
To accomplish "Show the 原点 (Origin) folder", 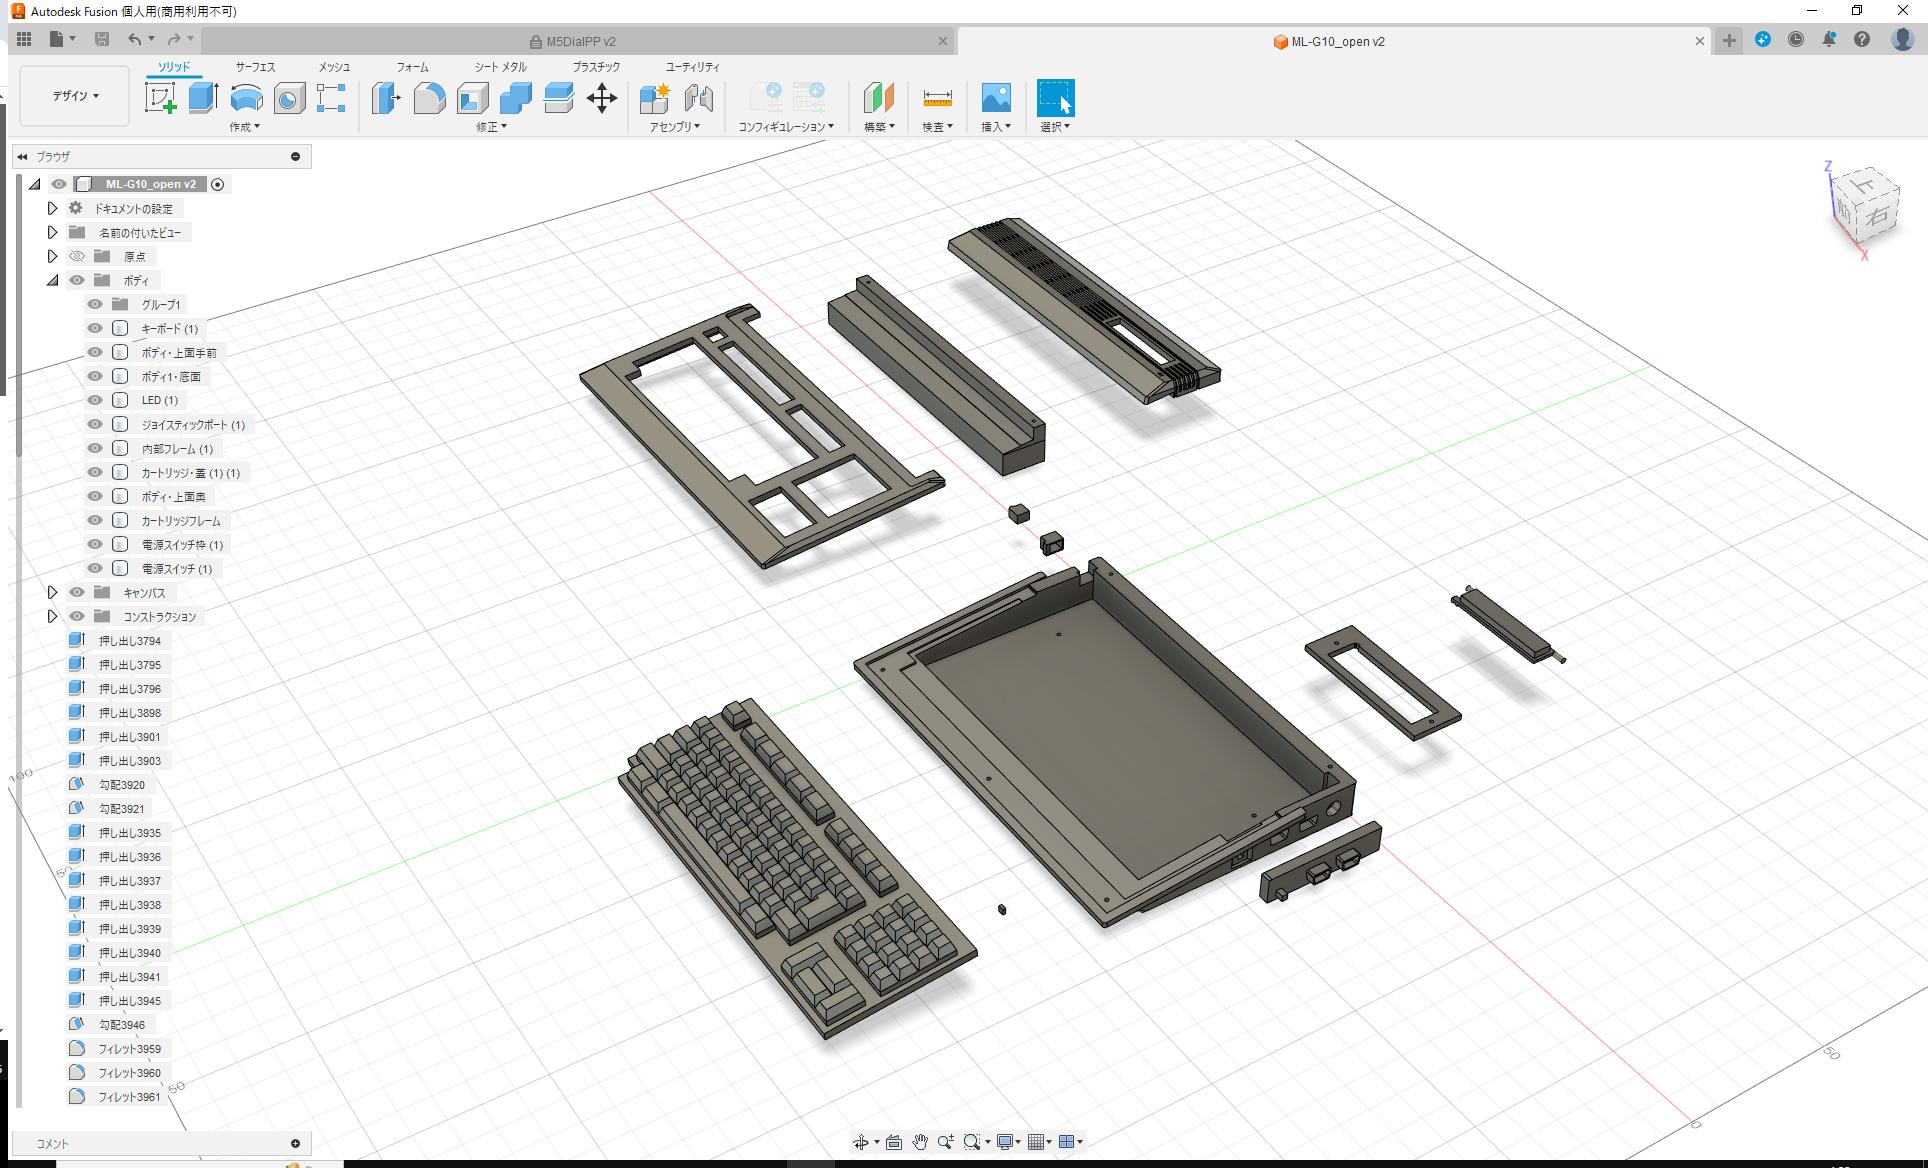I will pos(77,256).
